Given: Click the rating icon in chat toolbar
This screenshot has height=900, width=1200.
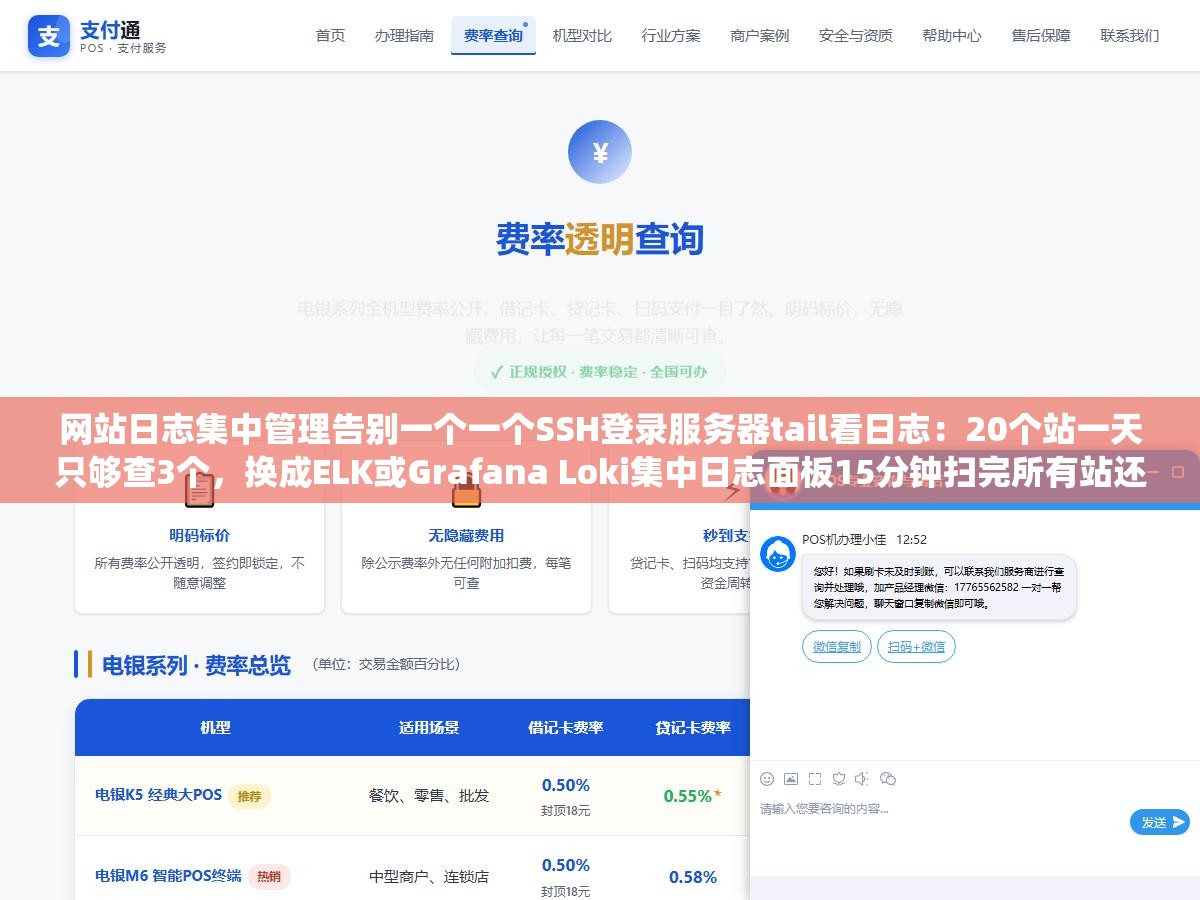Looking at the screenshot, I should (x=839, y=778).
